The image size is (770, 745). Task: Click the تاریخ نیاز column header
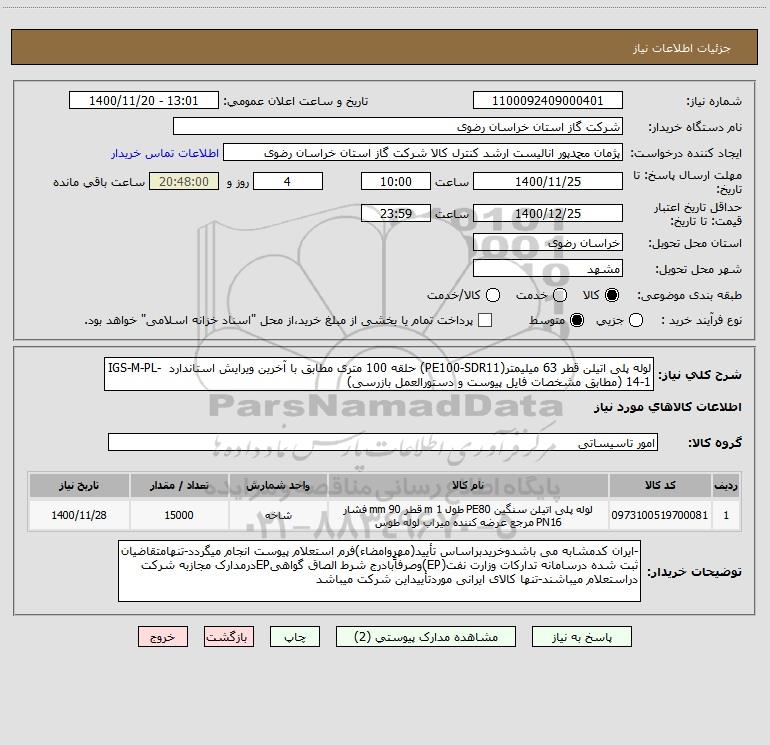79,485
